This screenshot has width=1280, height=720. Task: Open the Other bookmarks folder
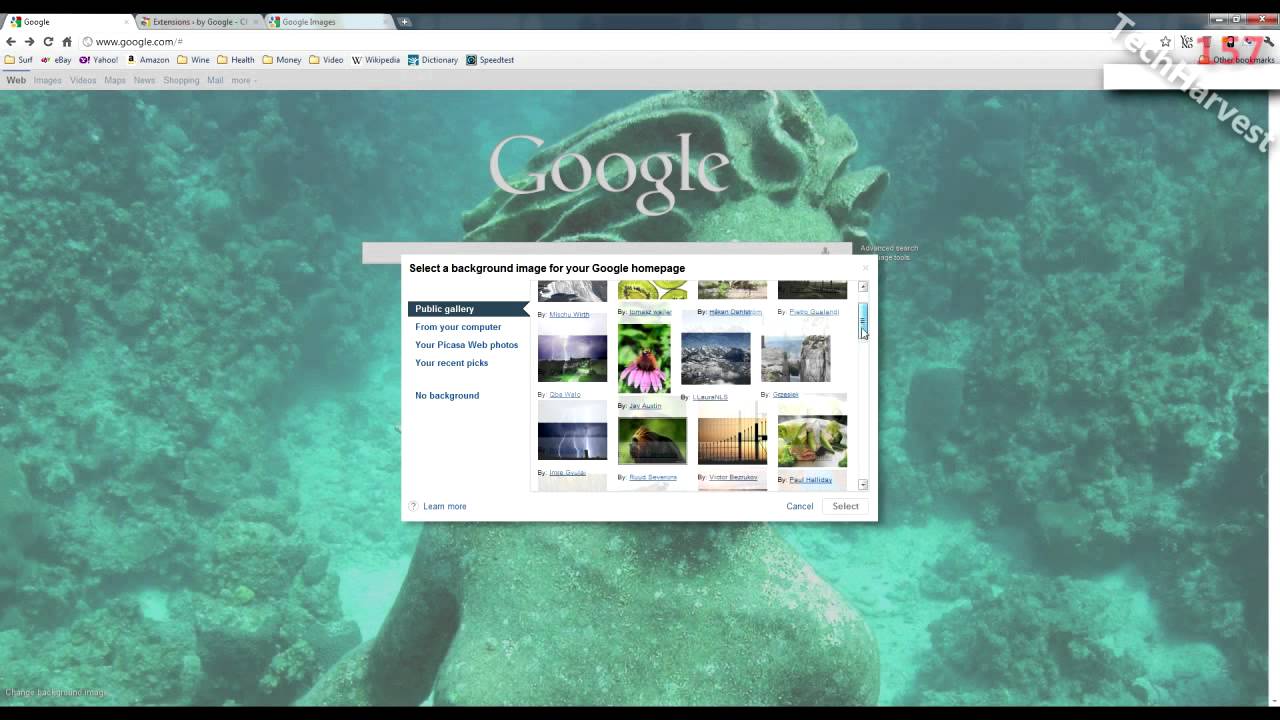(1238, 60)
